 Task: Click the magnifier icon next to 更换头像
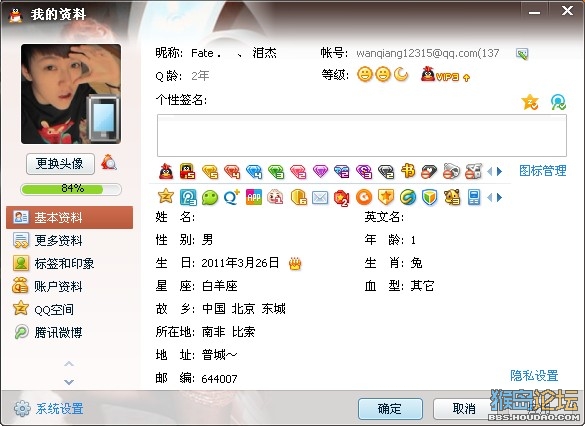[109, 163]
